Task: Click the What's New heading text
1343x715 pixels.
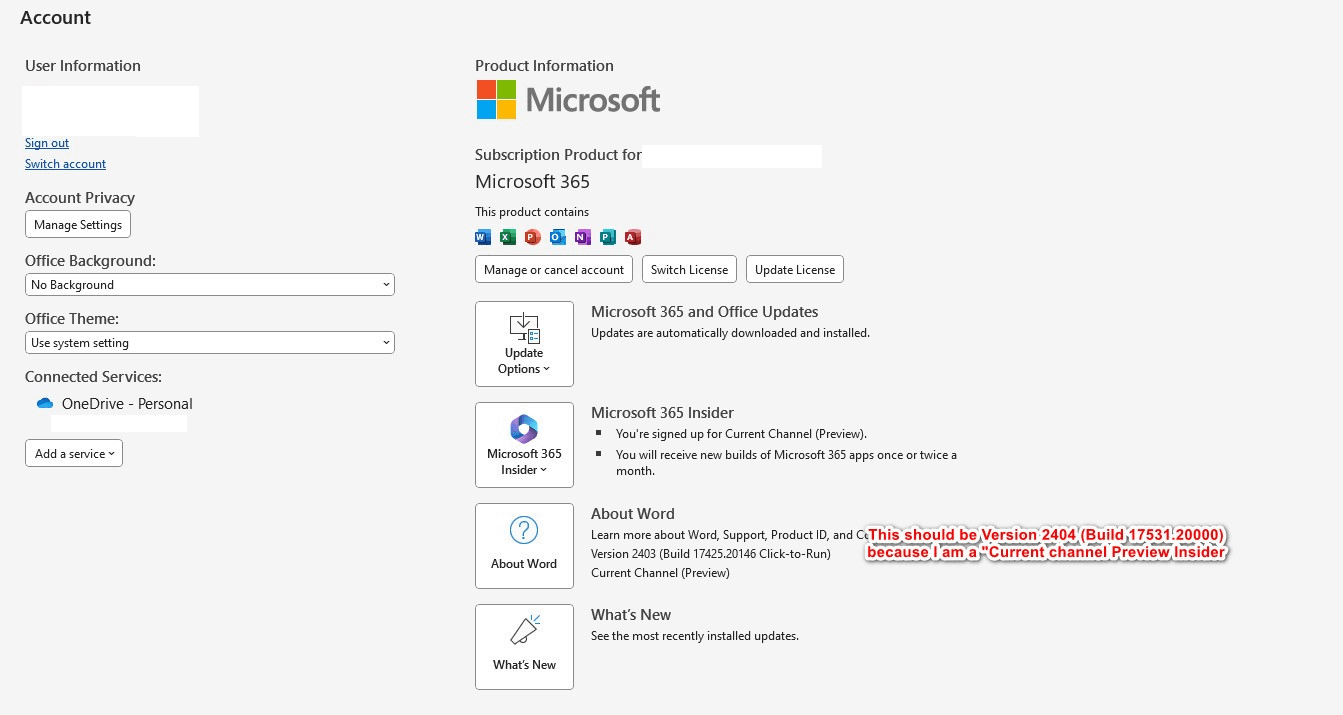Action: (x=631, y=615)
